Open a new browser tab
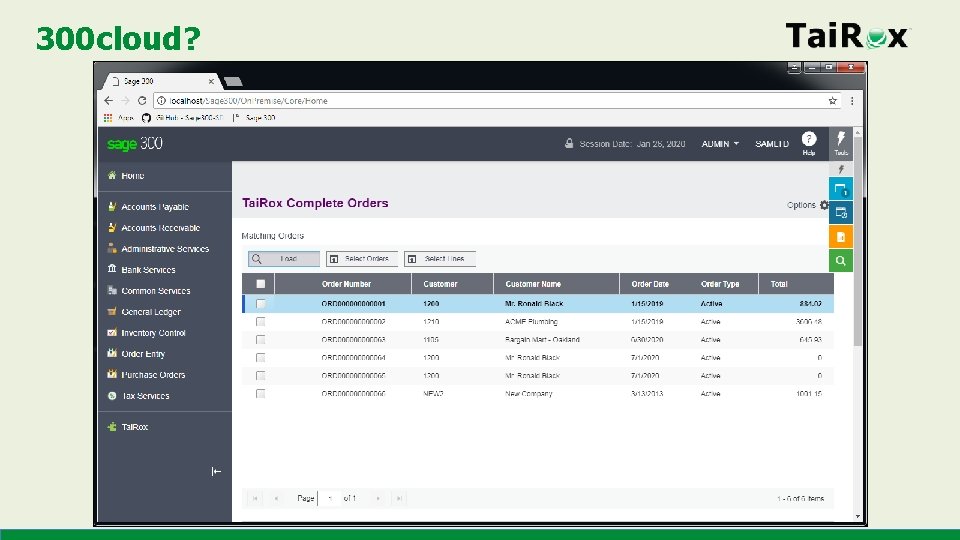960x540 pixels. coord(233,81)
